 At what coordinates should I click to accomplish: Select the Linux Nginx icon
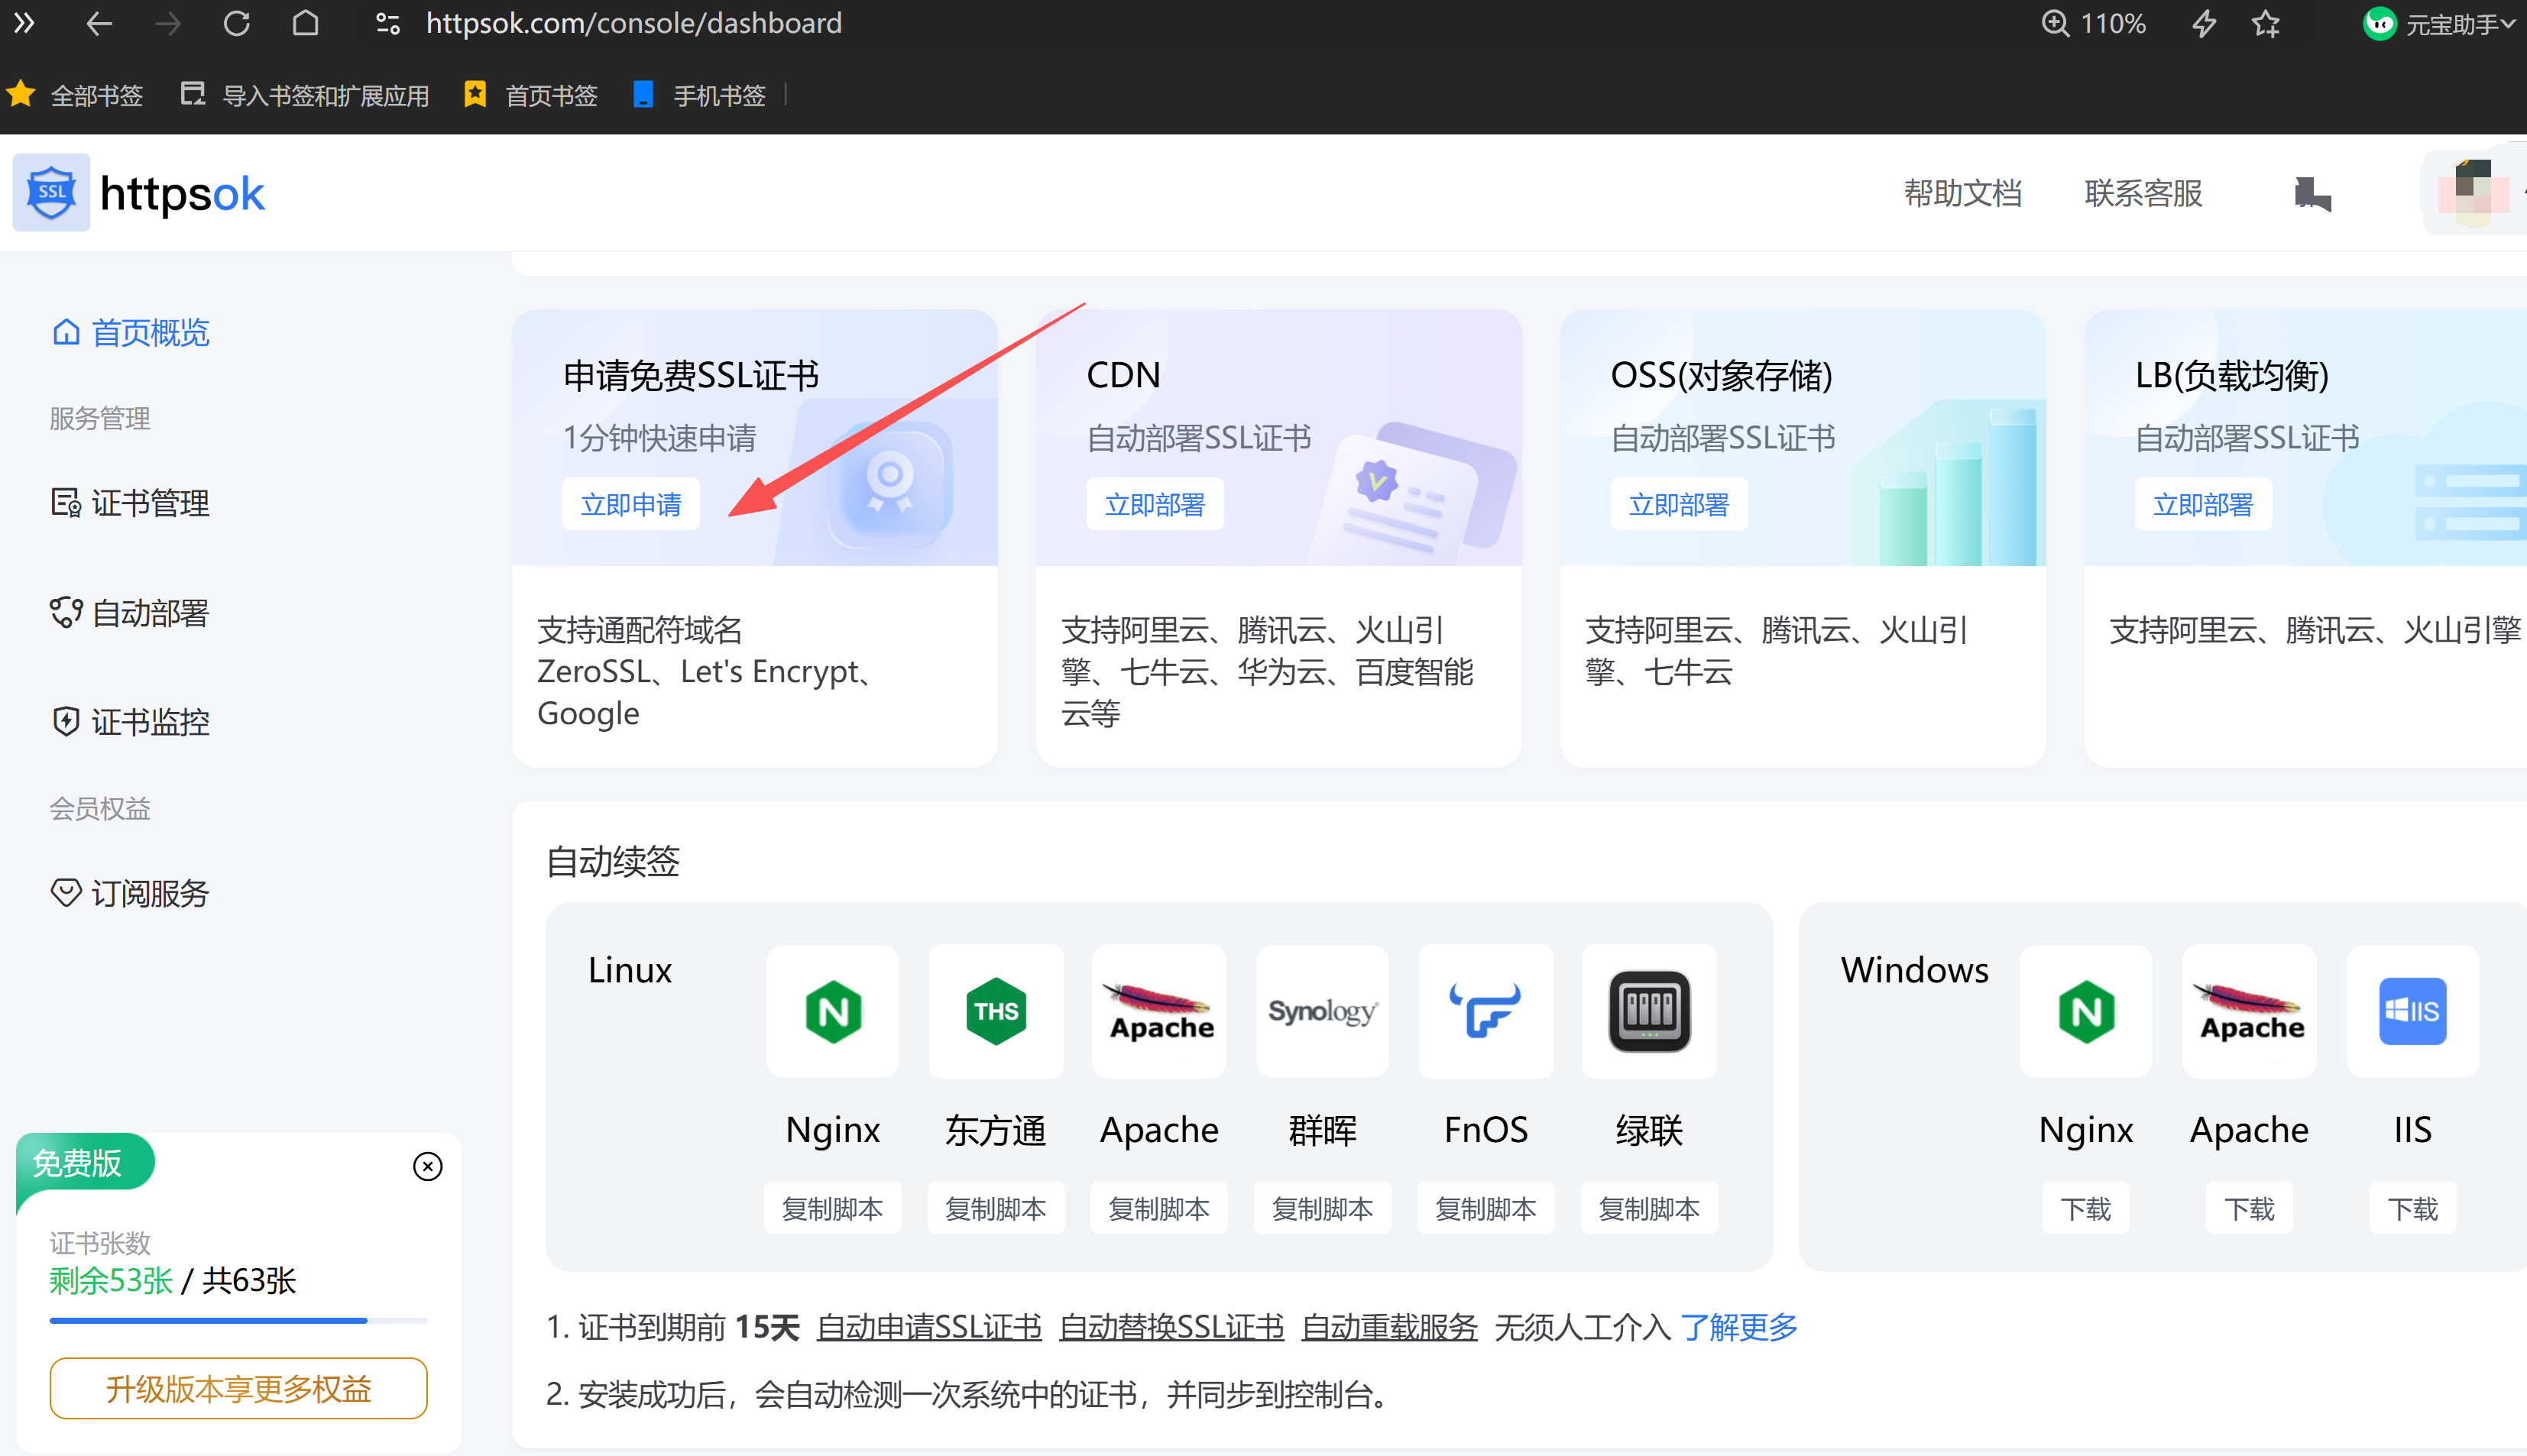pos(833,1011)
